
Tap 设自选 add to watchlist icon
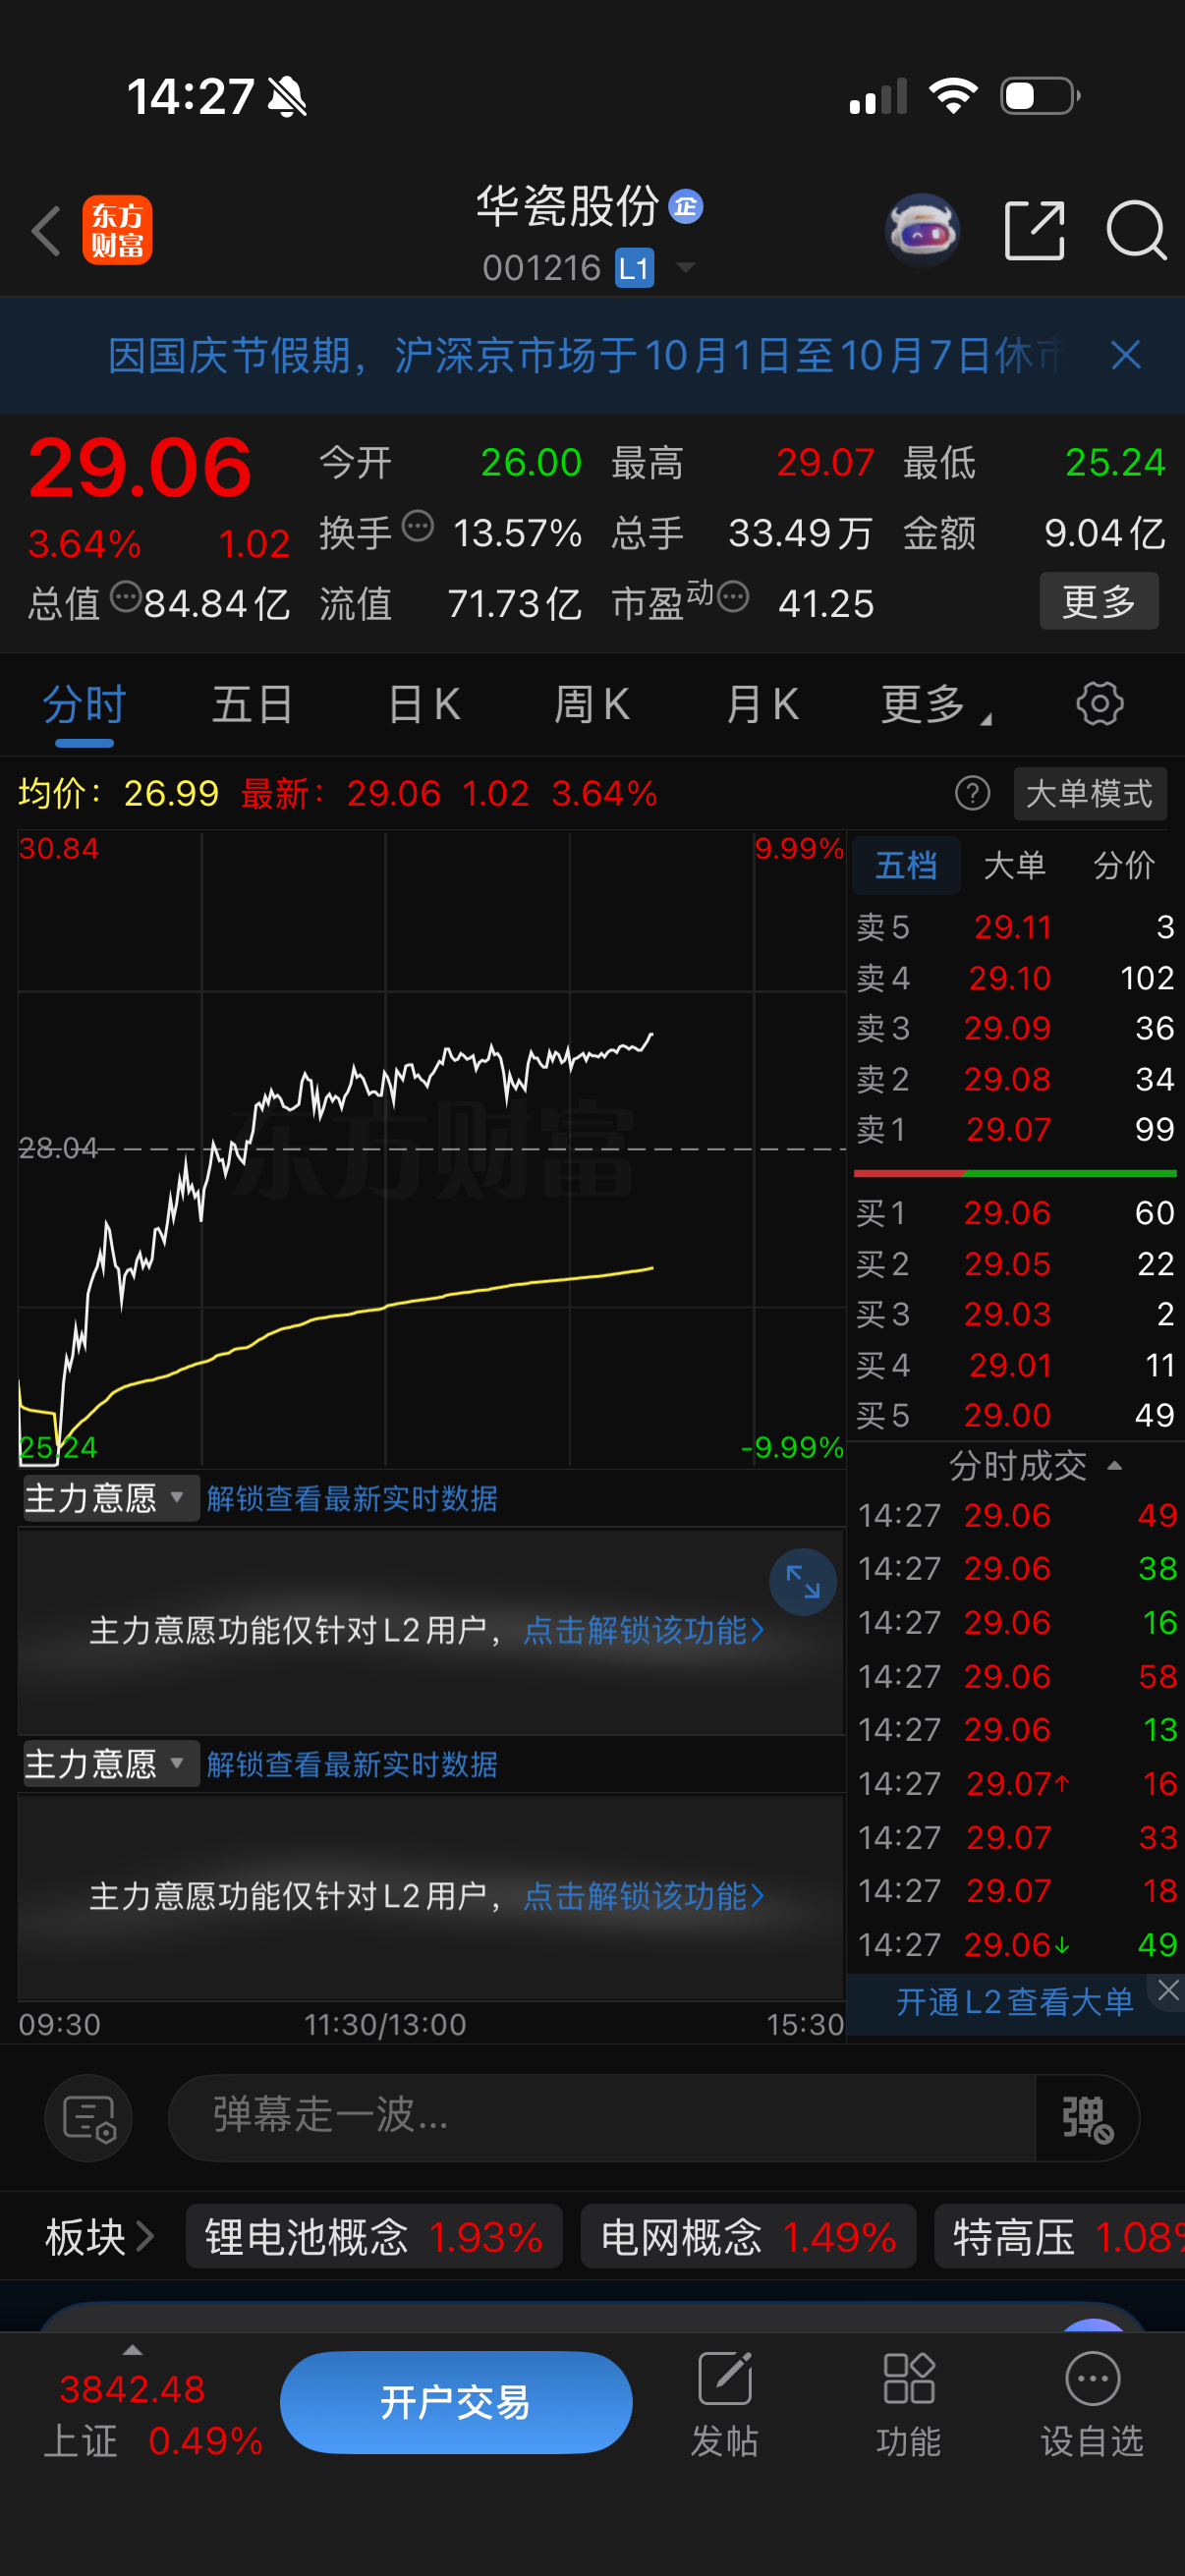click(1092, 2404)
